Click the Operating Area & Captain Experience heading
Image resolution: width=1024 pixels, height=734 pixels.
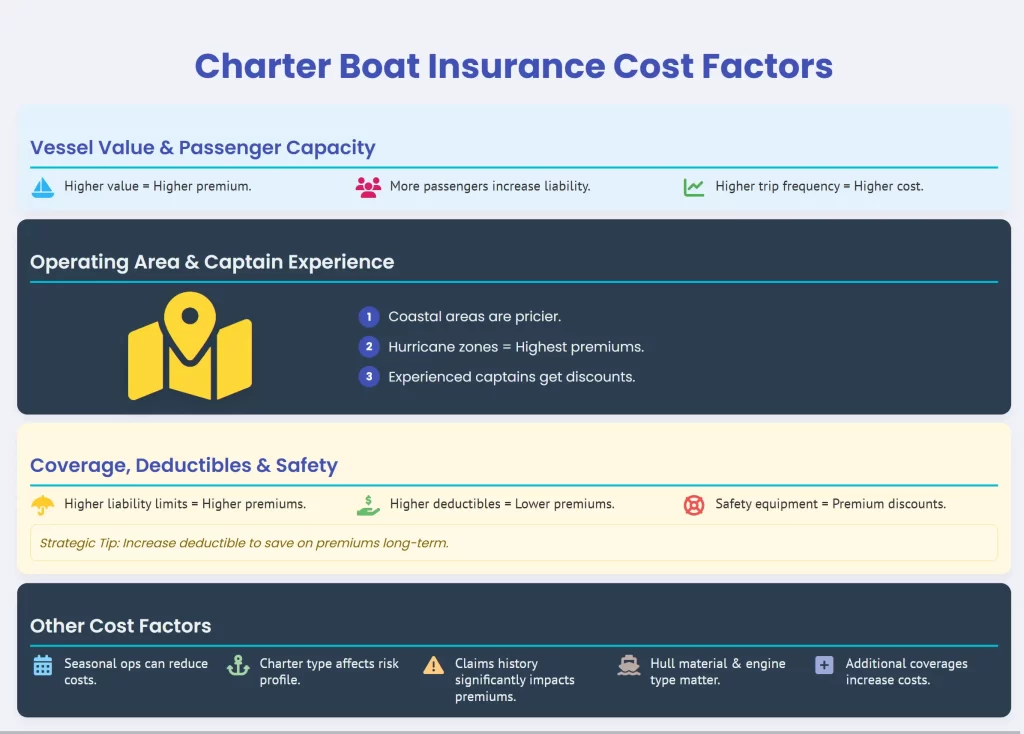pyautogui.click(x=212, y=262)
